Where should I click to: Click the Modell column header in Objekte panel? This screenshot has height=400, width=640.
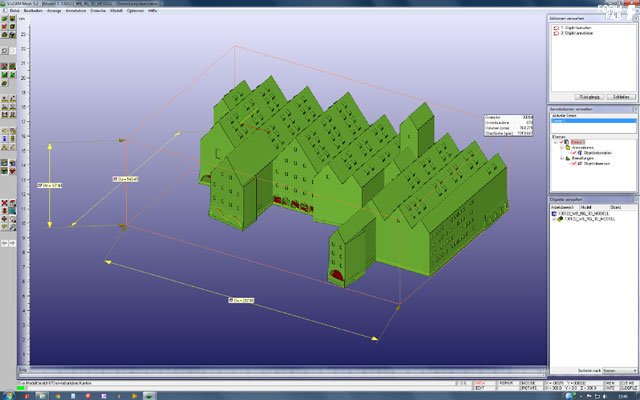[594, 207]
